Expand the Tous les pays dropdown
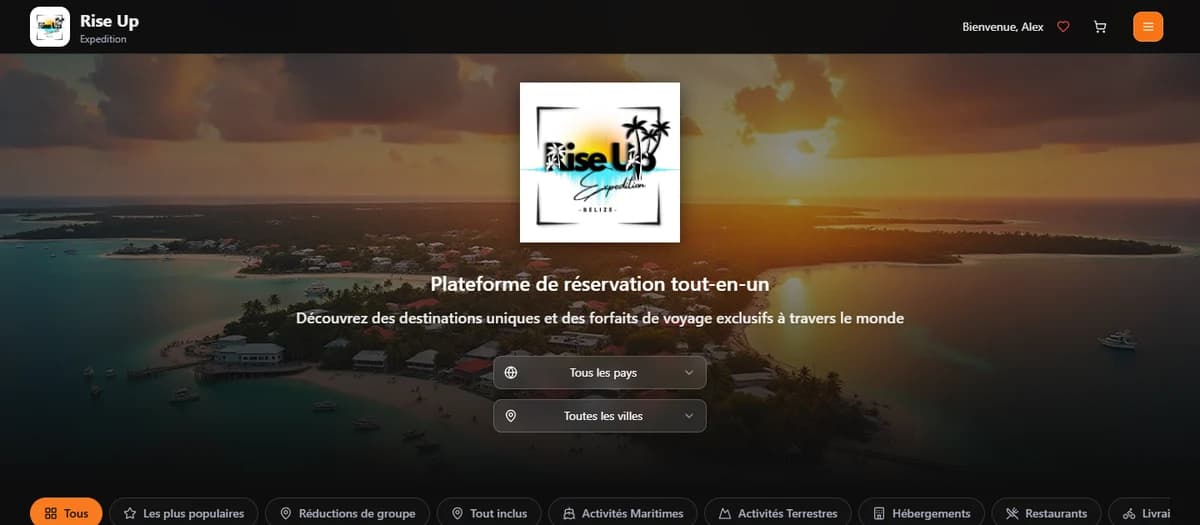 click(x=600, y=373)
